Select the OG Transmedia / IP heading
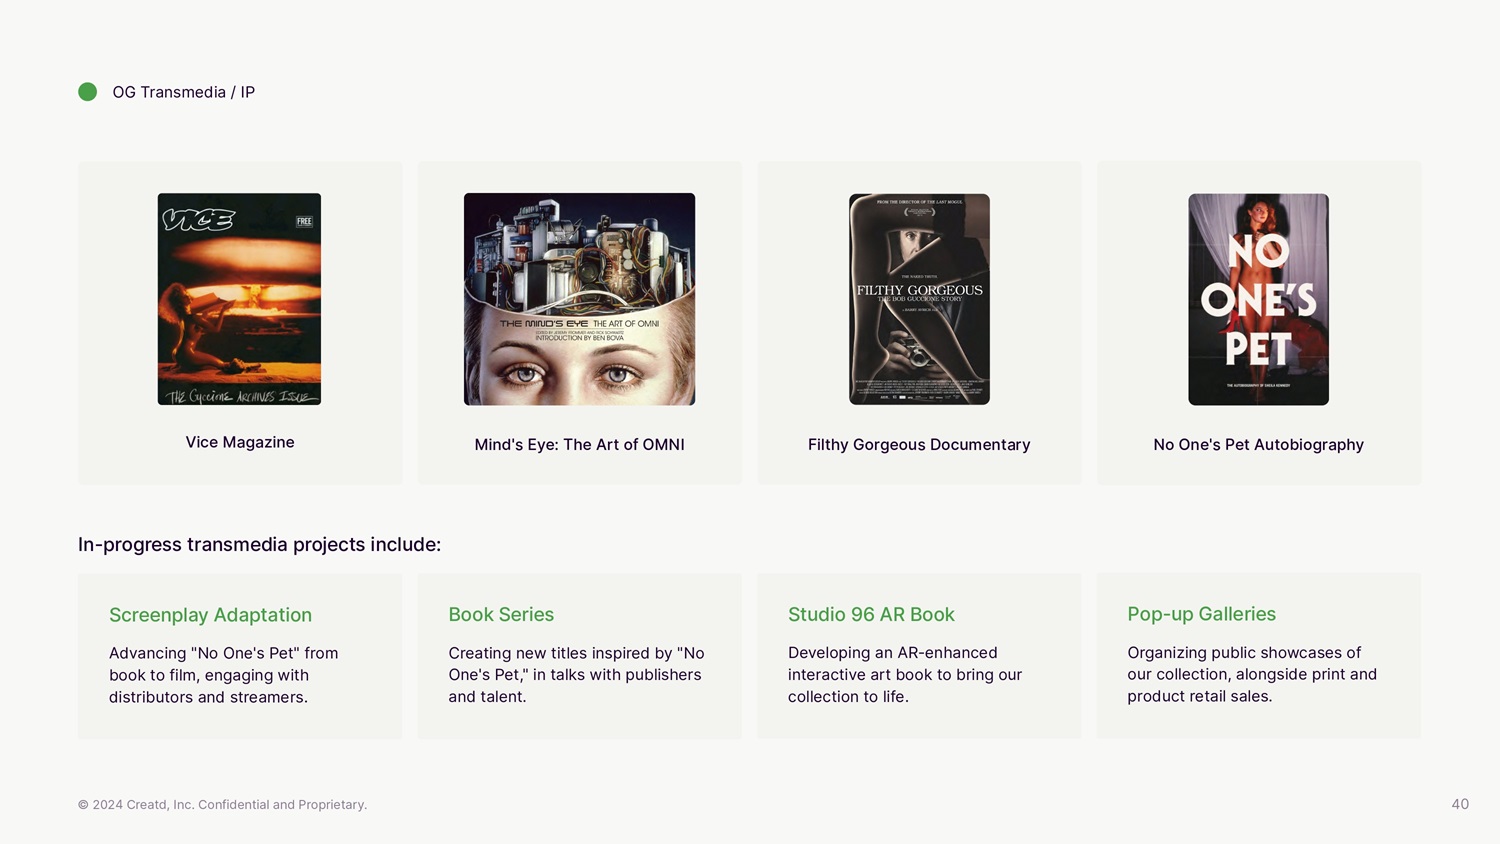 [183, 92]
